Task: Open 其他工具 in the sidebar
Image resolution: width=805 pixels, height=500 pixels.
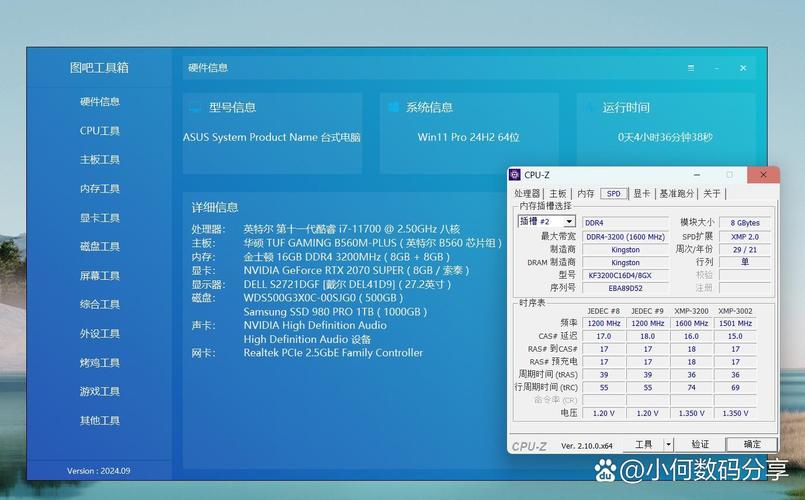Action: (x=100, y=420)
